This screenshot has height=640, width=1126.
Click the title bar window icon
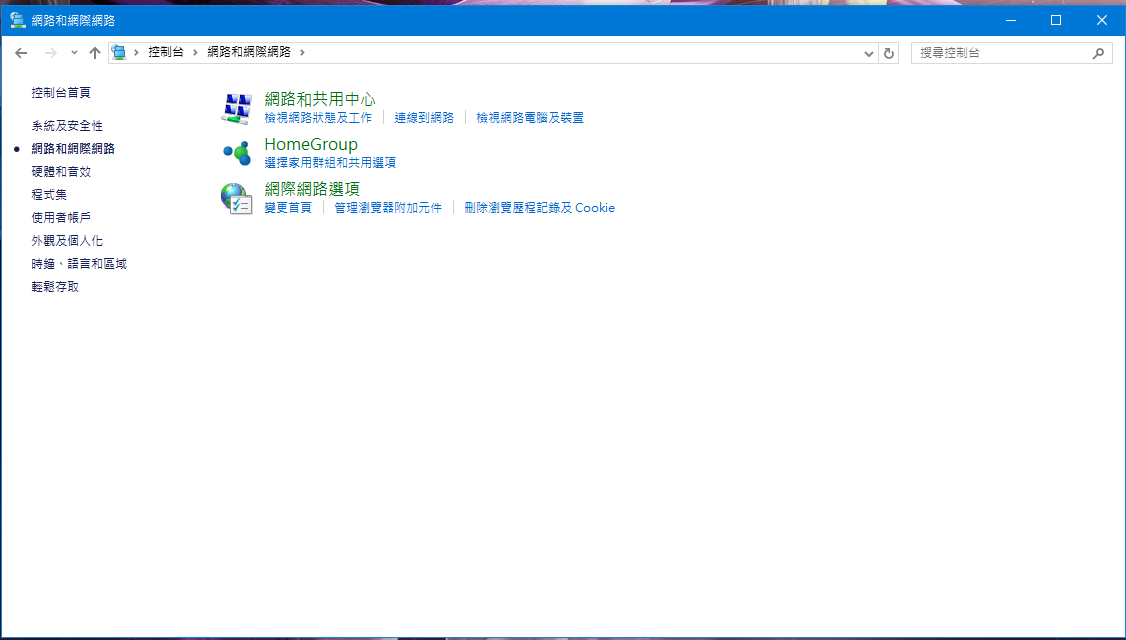pyautogui.click(x=18, y=20)
